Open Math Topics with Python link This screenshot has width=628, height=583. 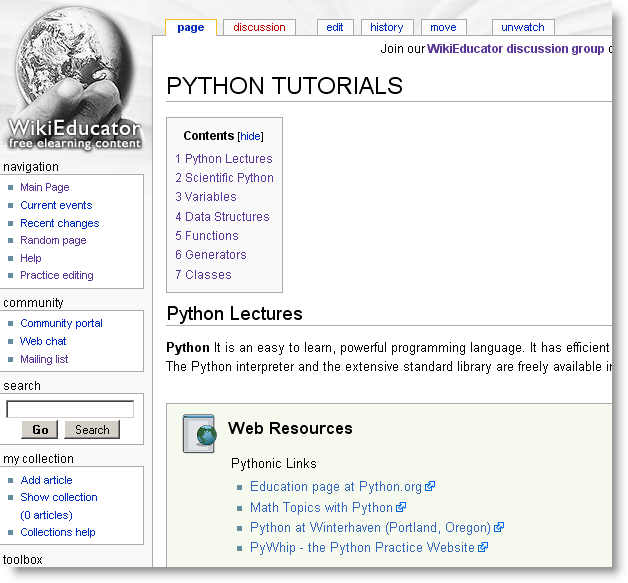pos(321,507)
